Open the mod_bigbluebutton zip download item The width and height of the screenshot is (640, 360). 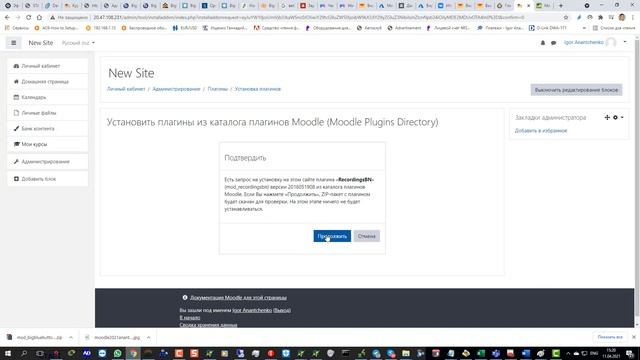(36, 338)
